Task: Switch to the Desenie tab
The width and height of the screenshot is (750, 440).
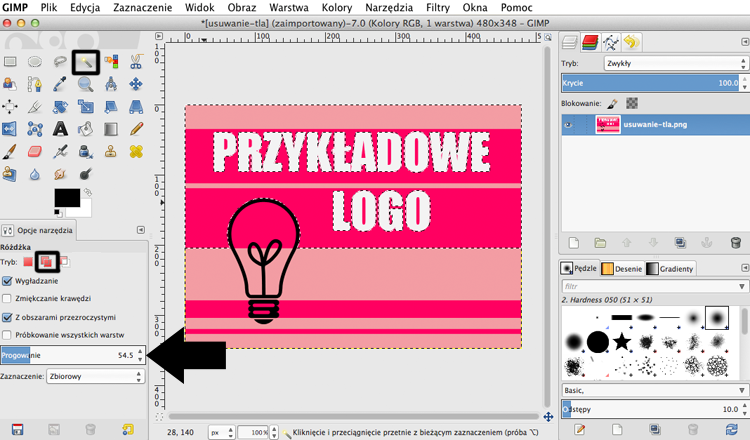Action: pos(622,269)
